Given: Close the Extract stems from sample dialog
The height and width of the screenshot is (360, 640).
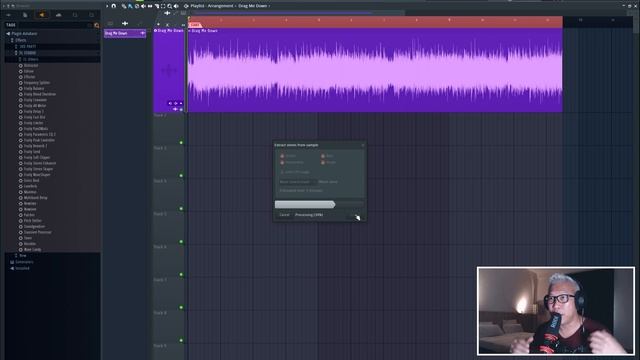Looking at the screenshot, I should coord(363,145).
